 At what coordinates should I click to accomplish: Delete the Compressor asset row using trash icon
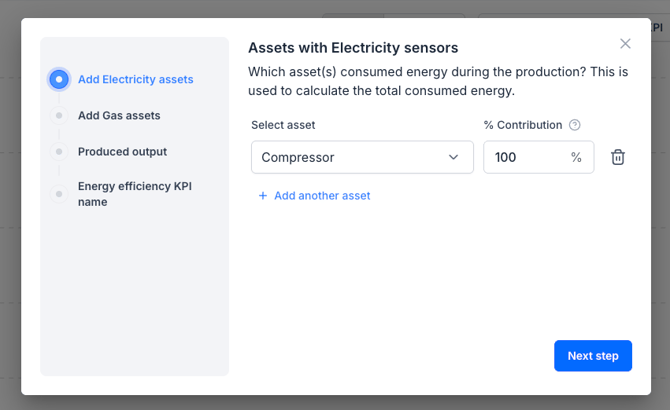tap(618, 157)
